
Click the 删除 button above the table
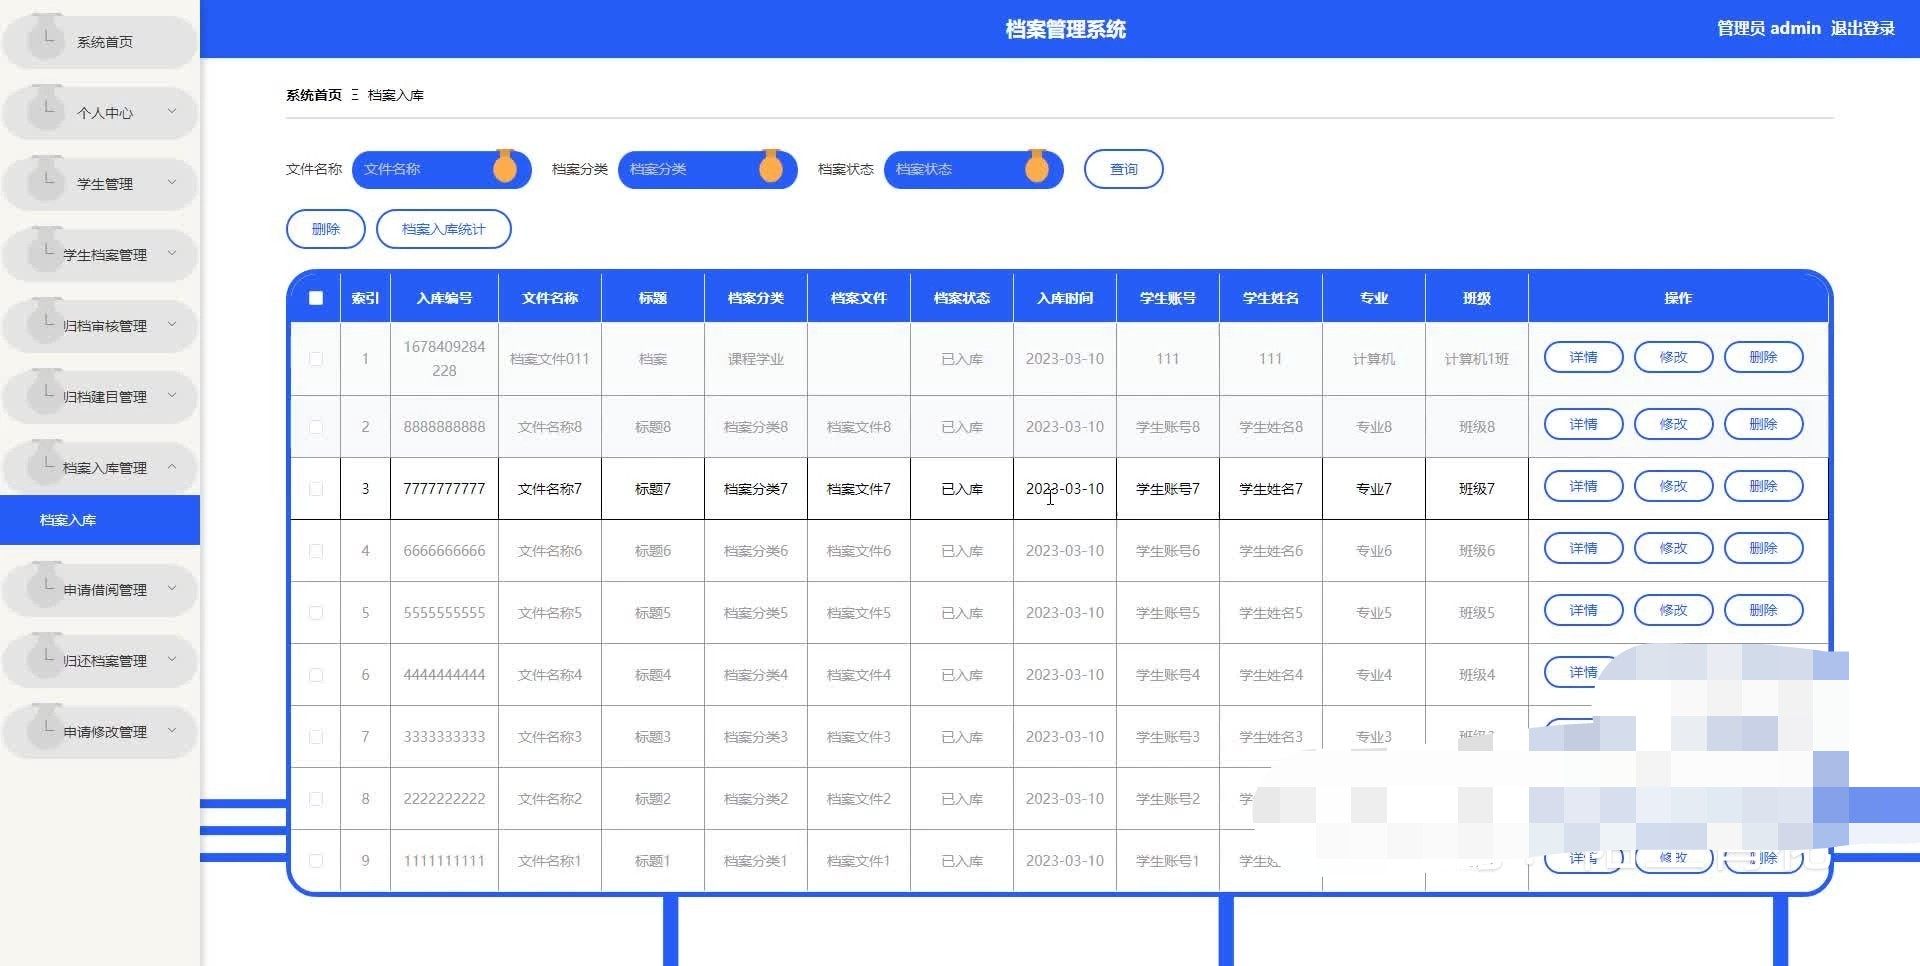tap(326, 229)
